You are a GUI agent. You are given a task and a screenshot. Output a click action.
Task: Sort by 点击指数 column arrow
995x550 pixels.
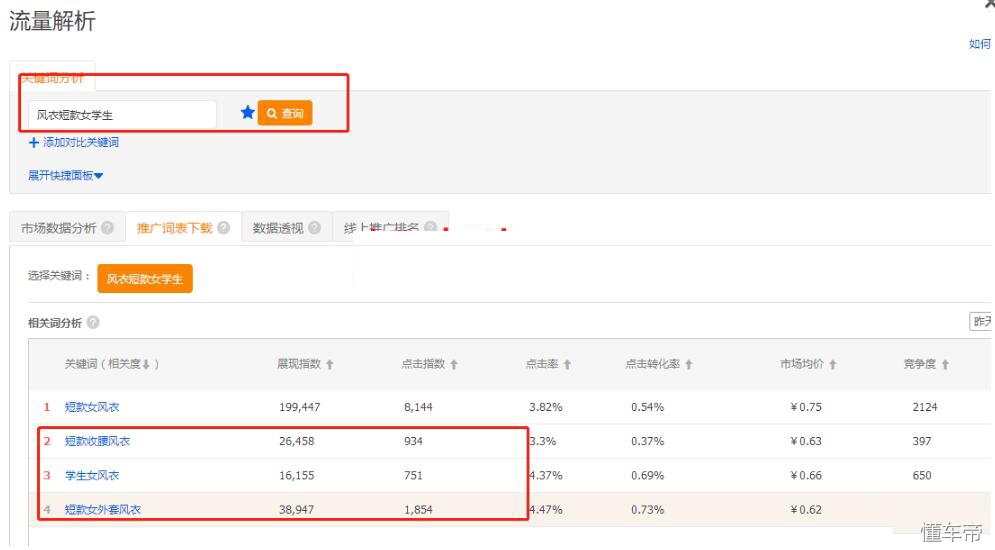[x=454, y=364]
